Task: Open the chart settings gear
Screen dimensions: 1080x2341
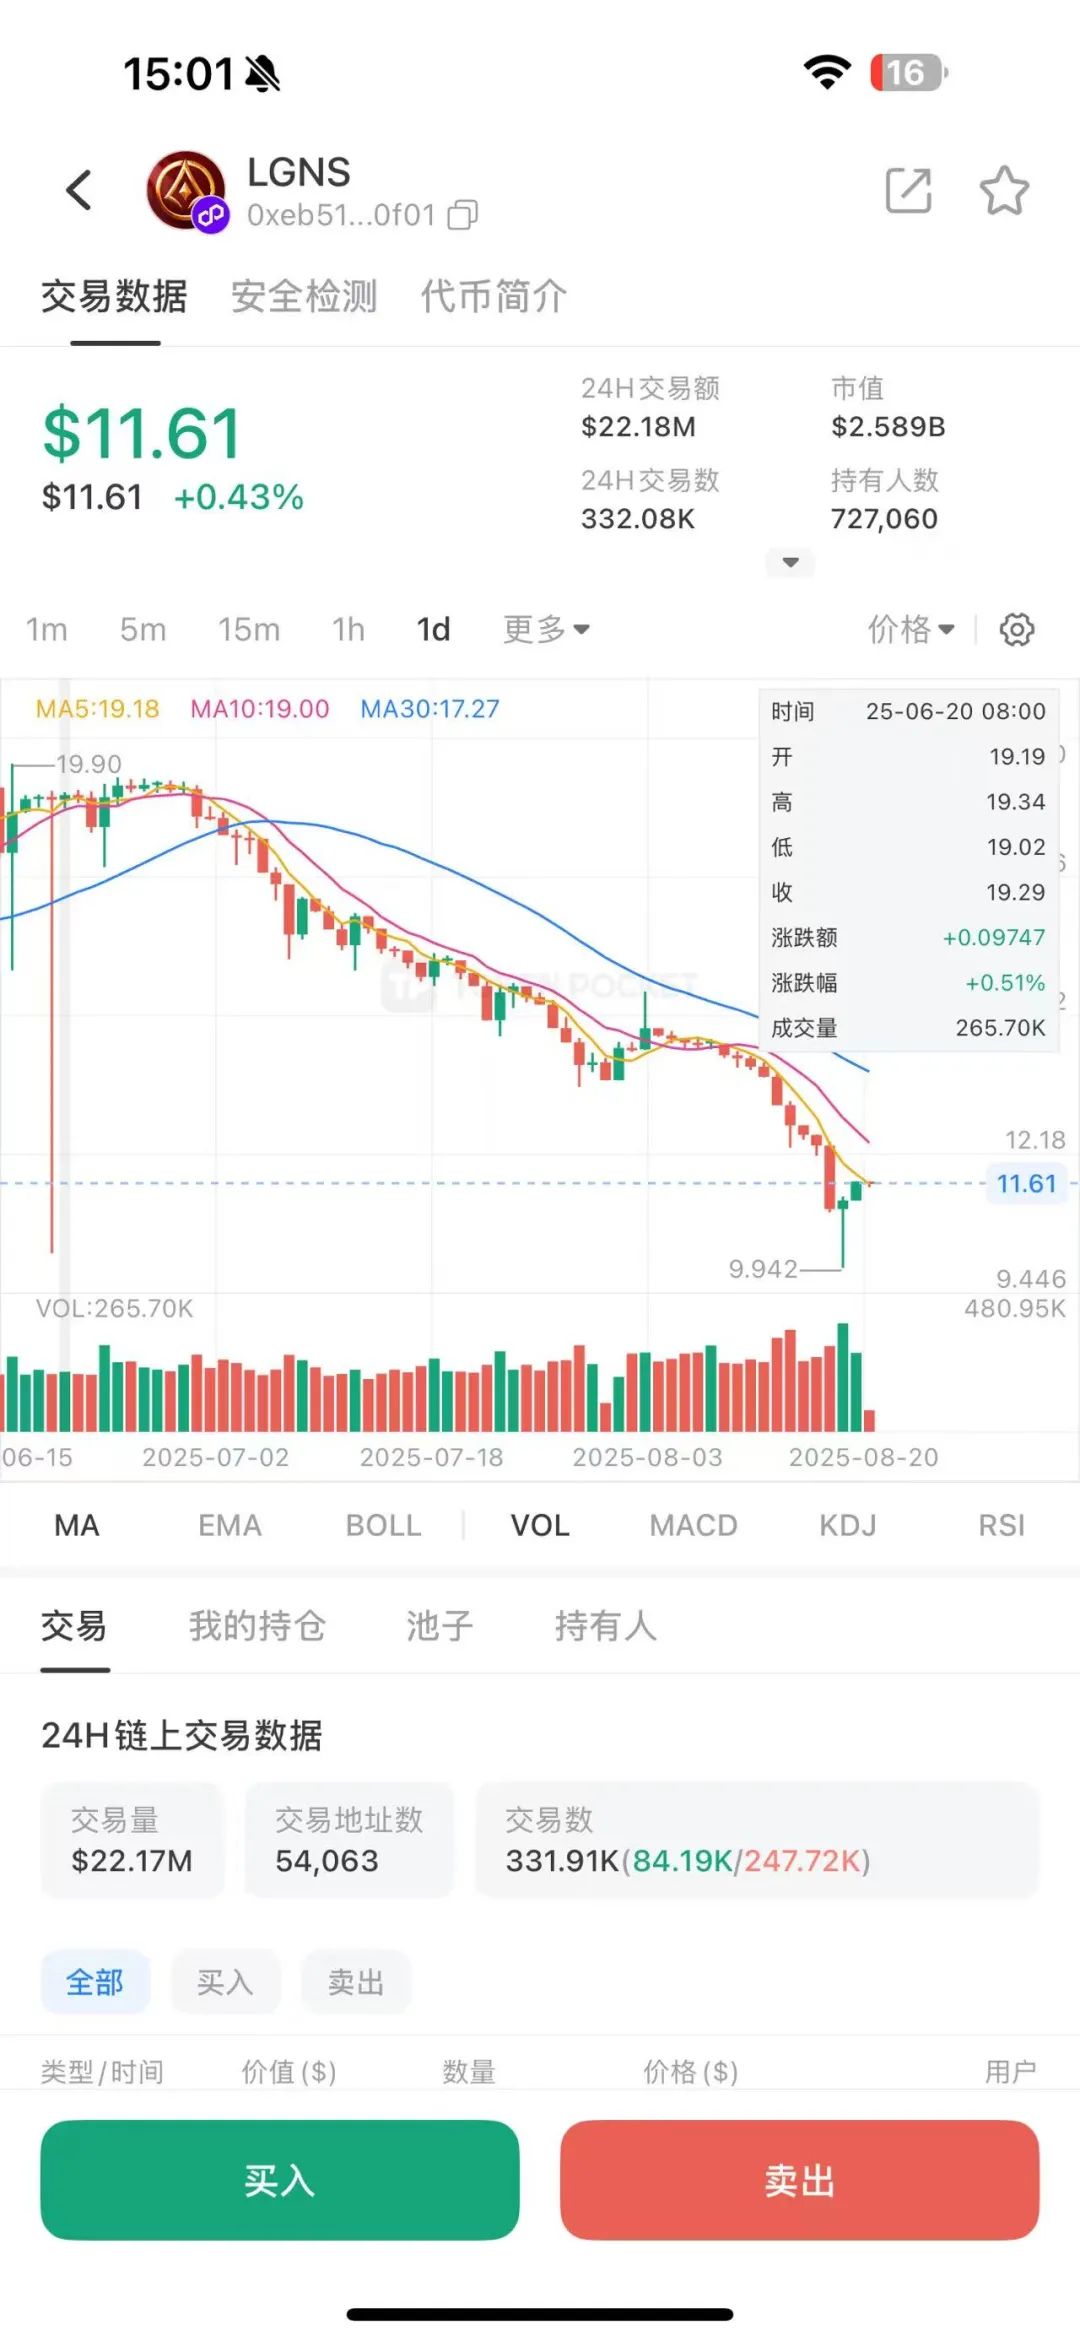Action: (x=1017, y=630)
